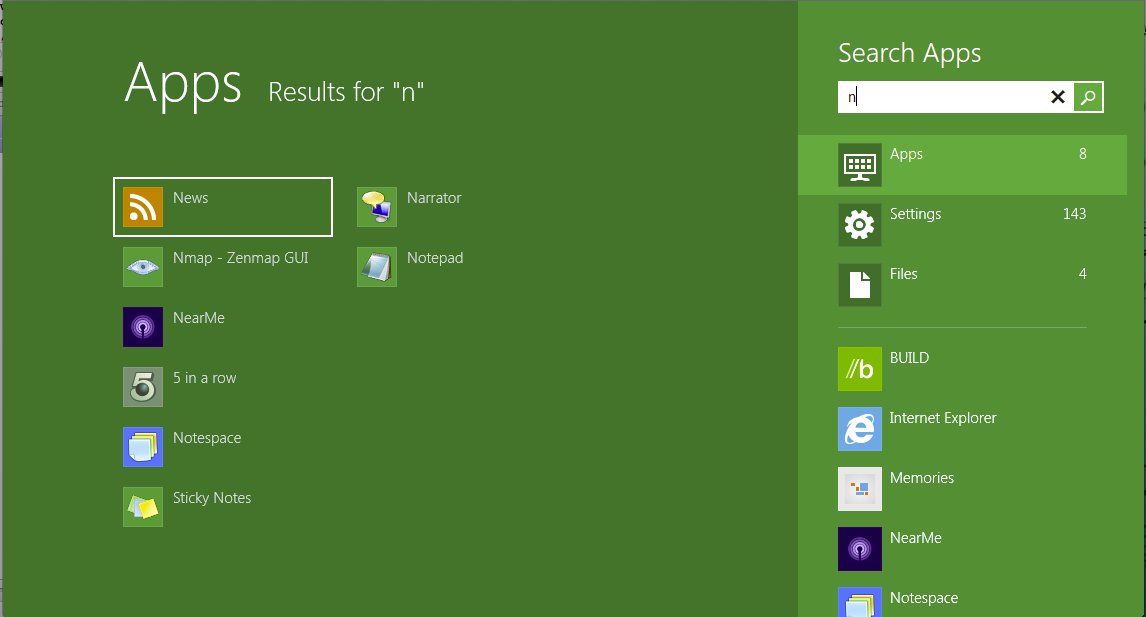
Task: Select Apps search scope label
Action: tap(906, 154)
